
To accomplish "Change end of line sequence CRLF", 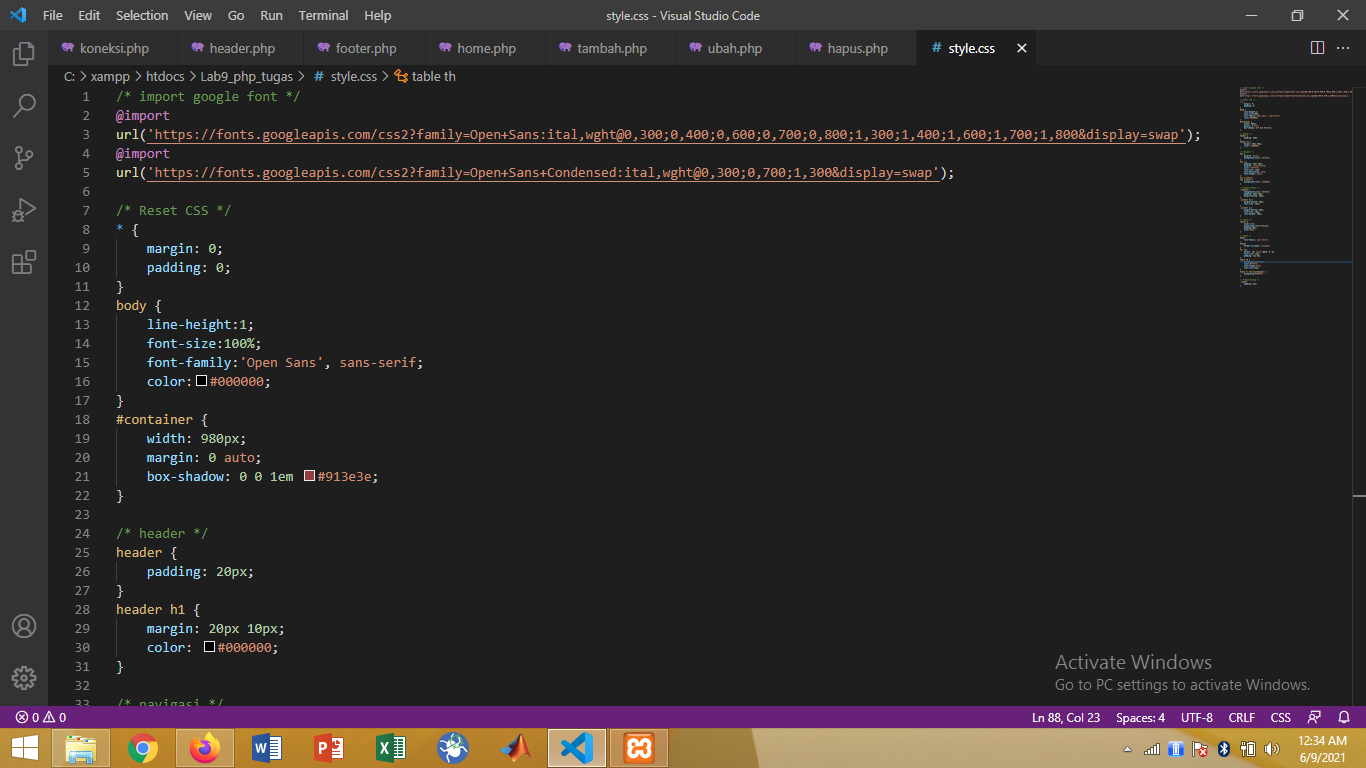I will (x=1241, y=717).
